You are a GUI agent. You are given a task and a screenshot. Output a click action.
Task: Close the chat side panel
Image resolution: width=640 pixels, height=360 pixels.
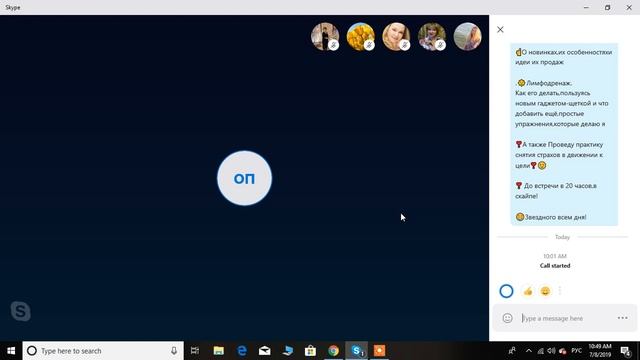[x=500, y=30]
